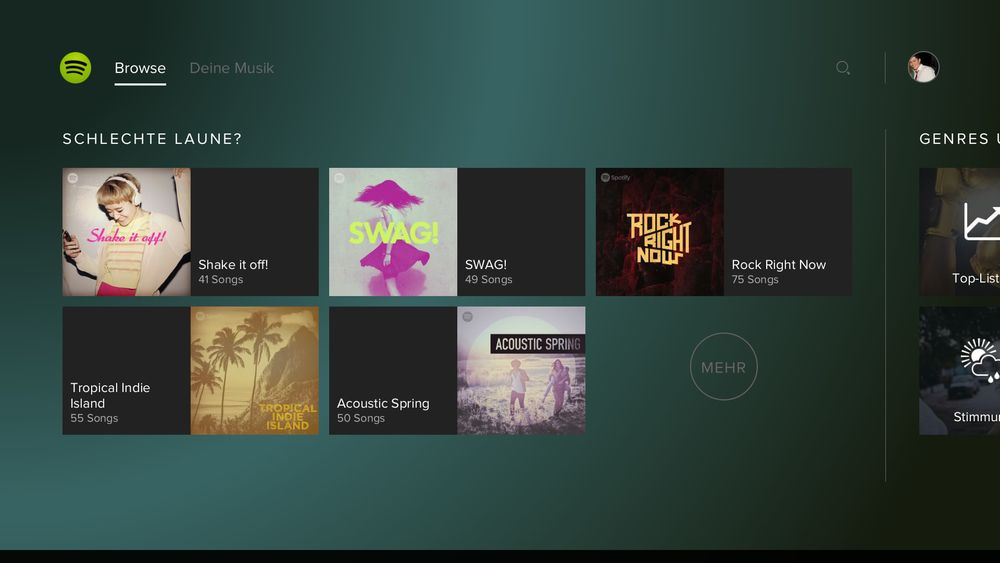Select the Rock Right Now cover art
Viewport: 1000px width, 563px height.
click(660, 232)
